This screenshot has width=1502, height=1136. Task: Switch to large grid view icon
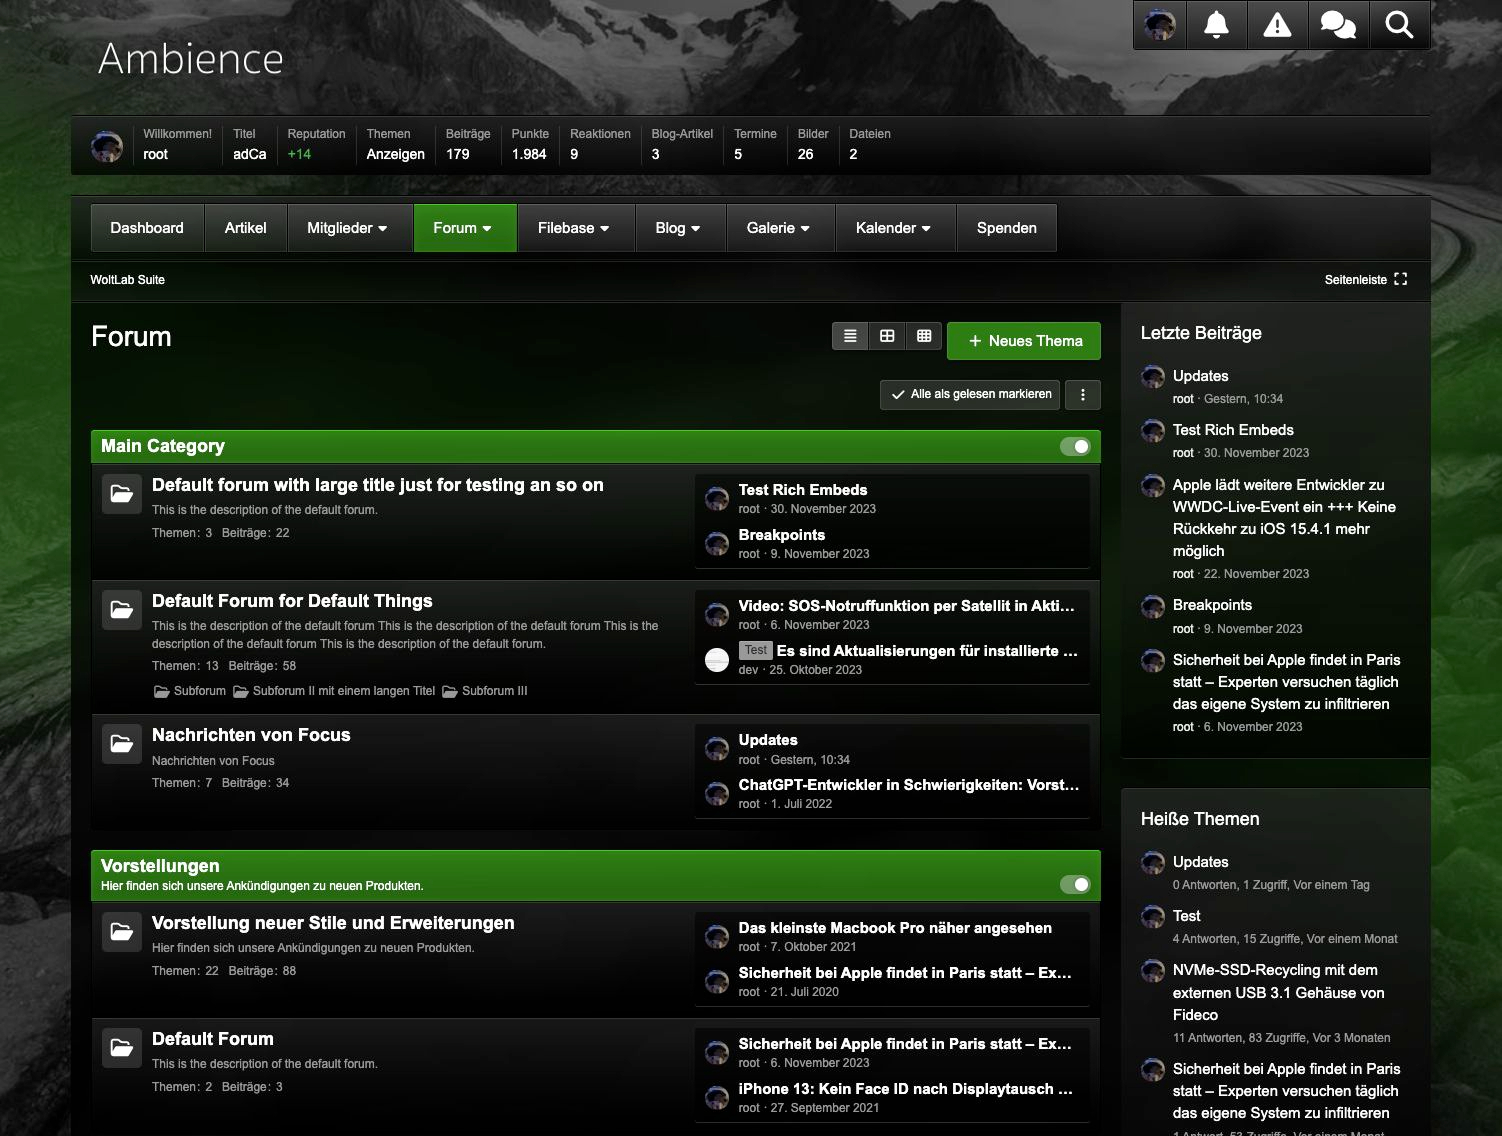[887, 336]
